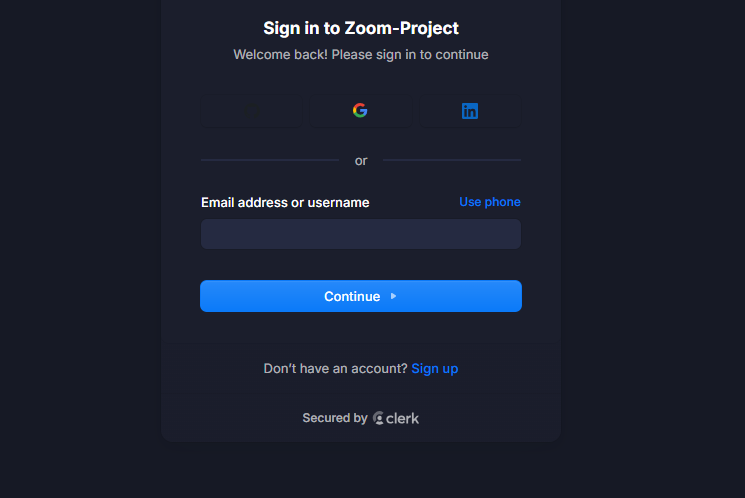This screenshot has width=745, height=498.
Task: Switch to phone with 'Use phone' link
Action: tap(490, 202)
